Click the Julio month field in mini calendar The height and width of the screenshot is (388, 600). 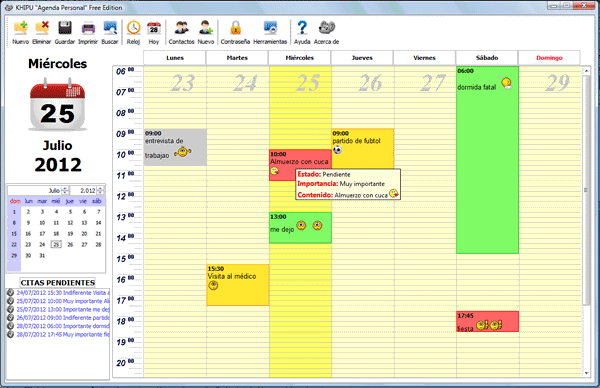click(x=35, y=190)
